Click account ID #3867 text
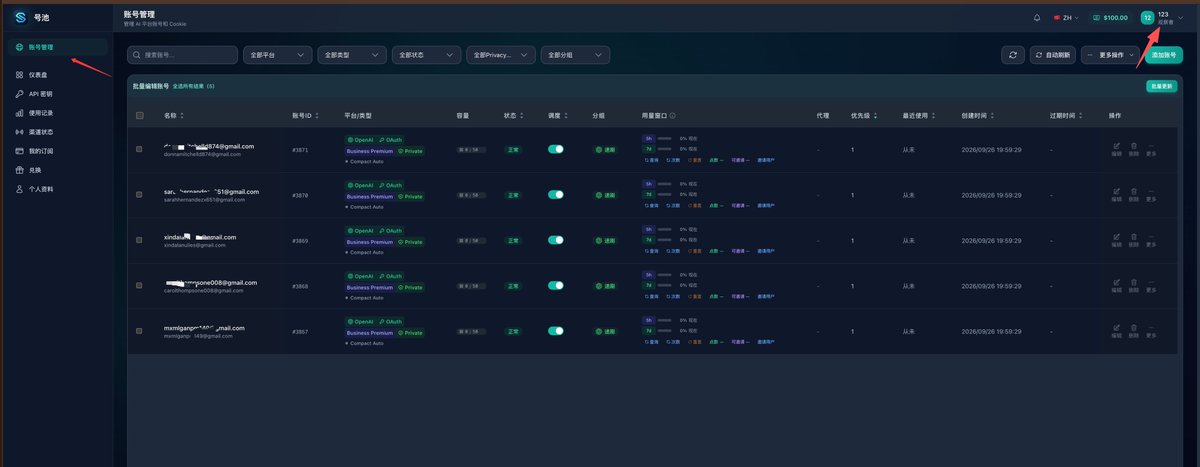Viewport: 1200px width, 467px height. pyautogui.click(x=300, y=332)
